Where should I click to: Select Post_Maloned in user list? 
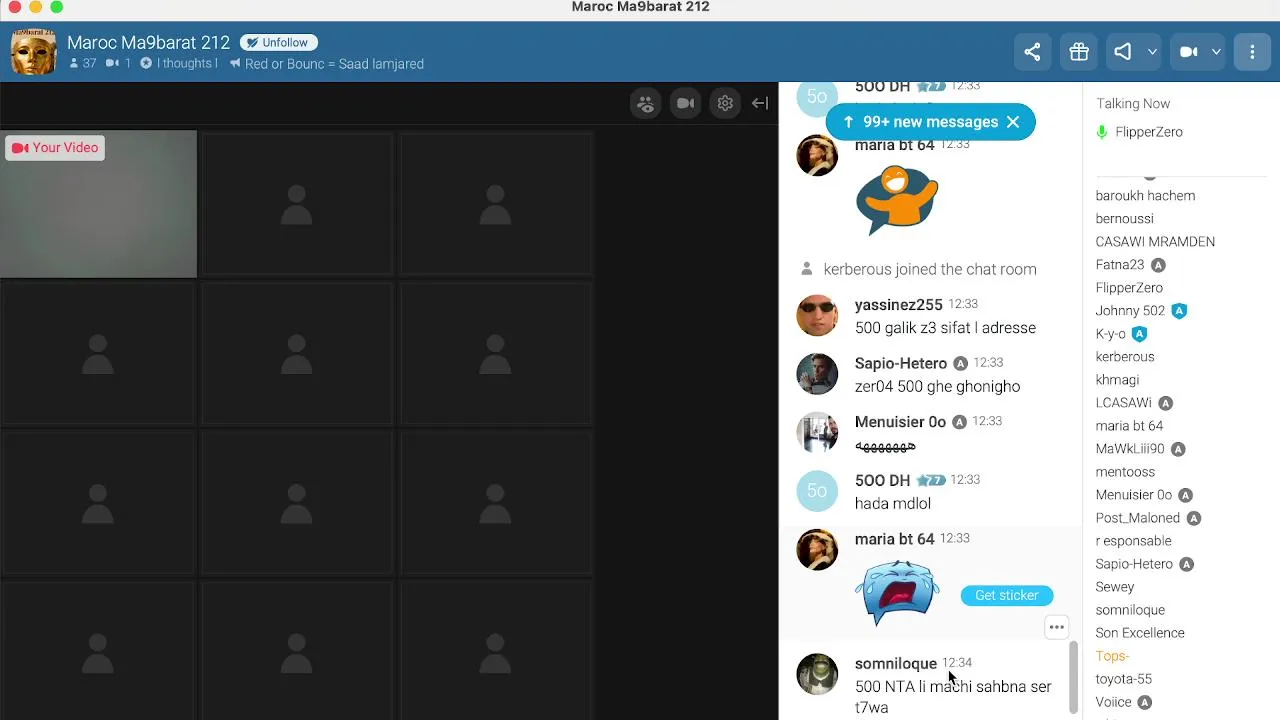1138,518
